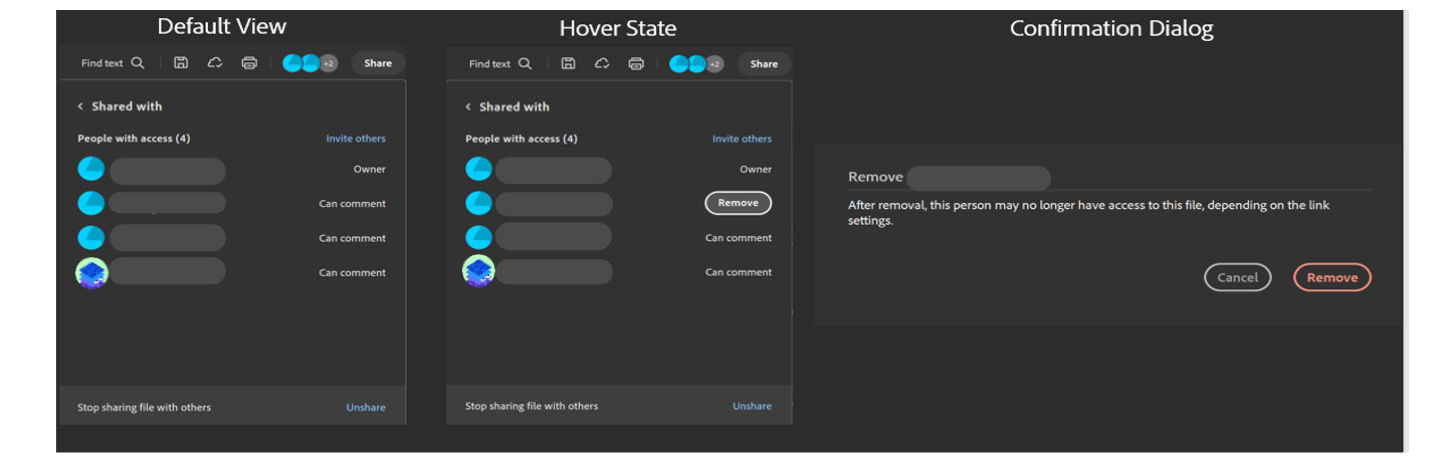The image size is (1440, 466).
Task: Click Stop sharing file with others, Default View
Action: (144, 407)
